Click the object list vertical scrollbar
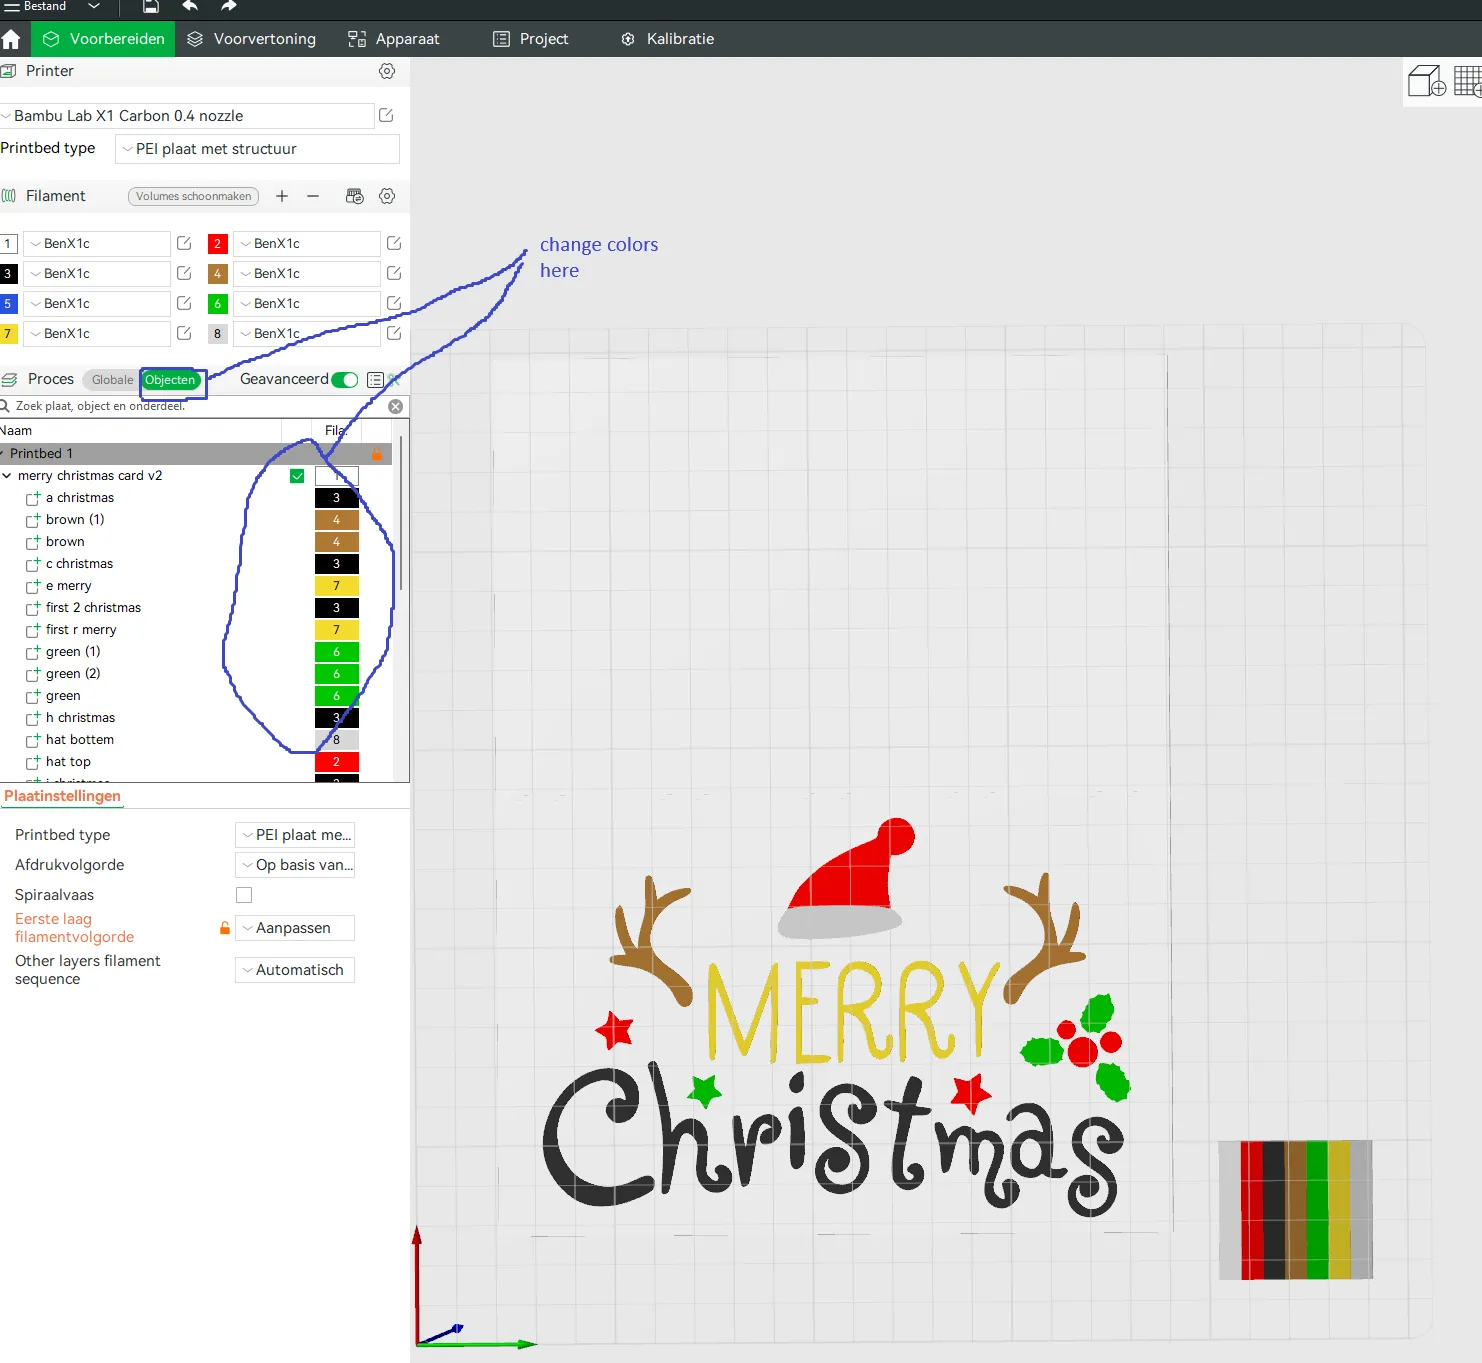The width and height of the screenshot is (1482, 1363). click(x=401, y=514)
